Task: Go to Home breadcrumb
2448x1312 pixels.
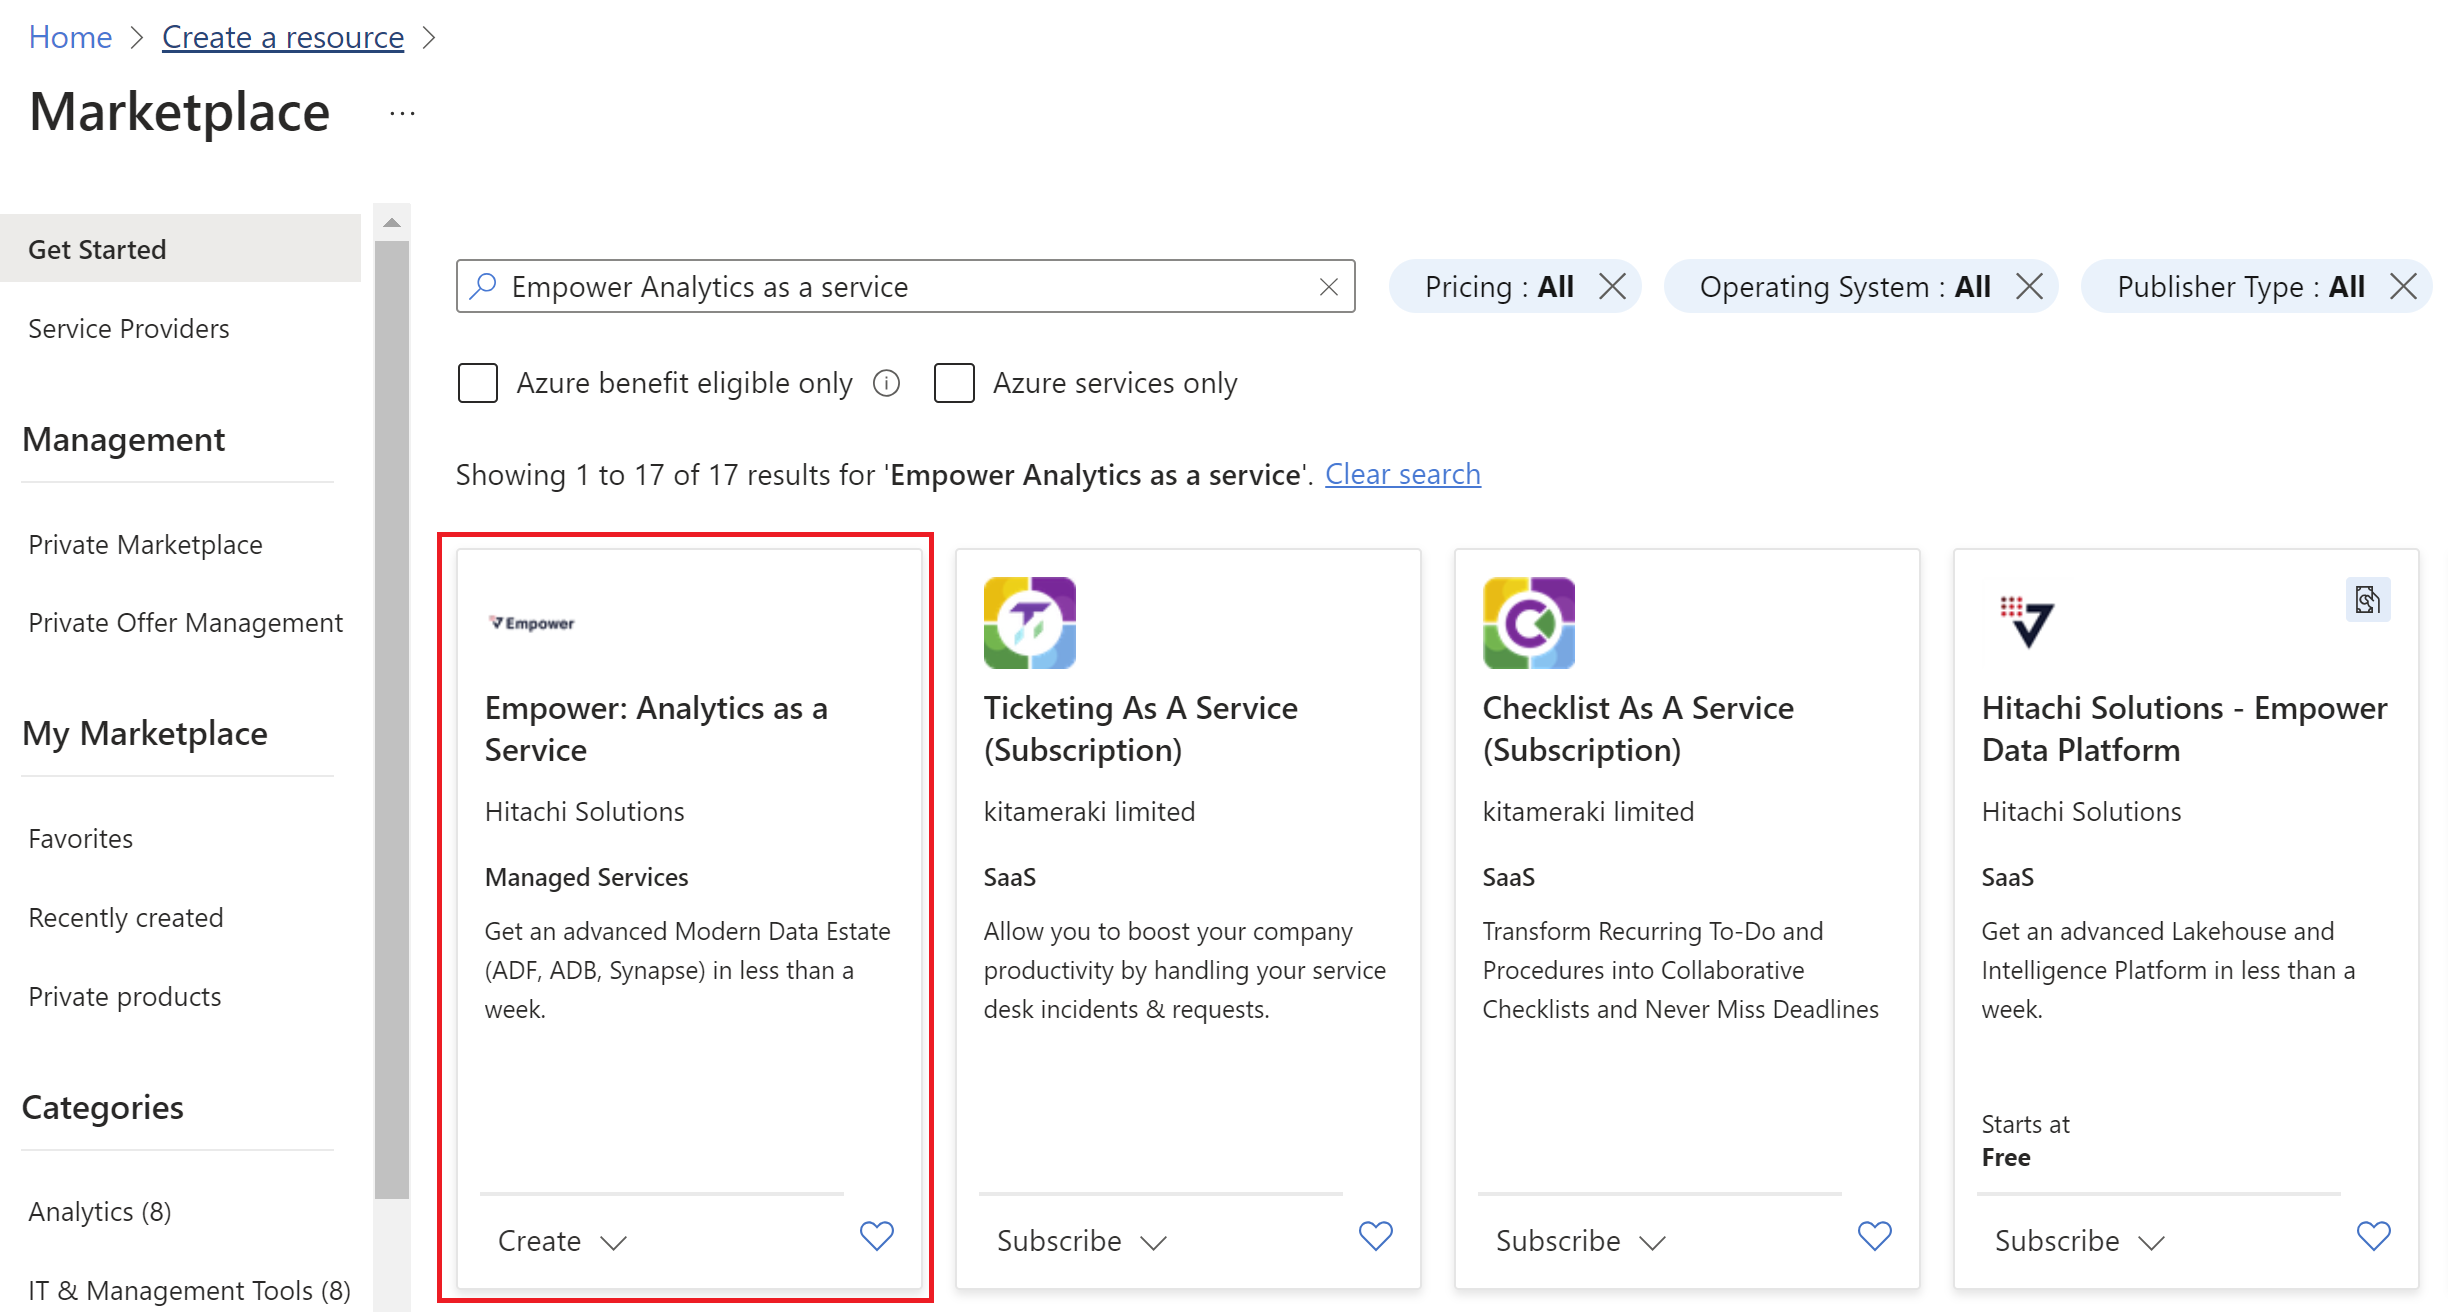Action: point(70,37)
